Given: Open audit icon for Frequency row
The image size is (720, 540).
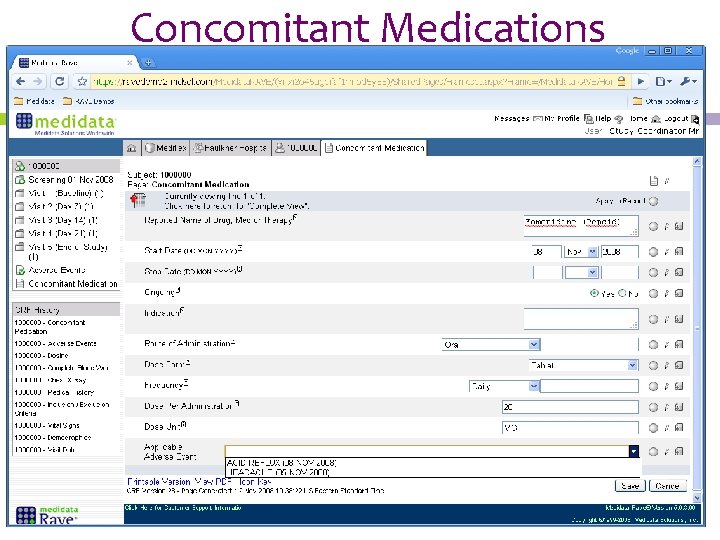Looking at the screenshot, I should (x=679, y=386).
